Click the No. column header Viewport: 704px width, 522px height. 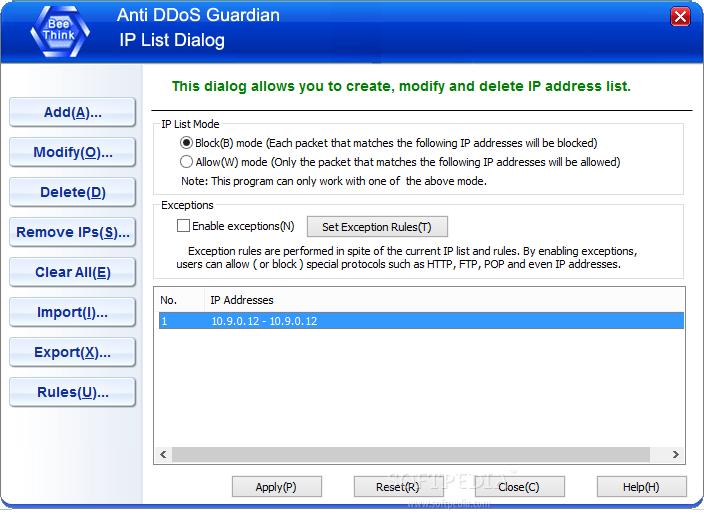point(180,300)
